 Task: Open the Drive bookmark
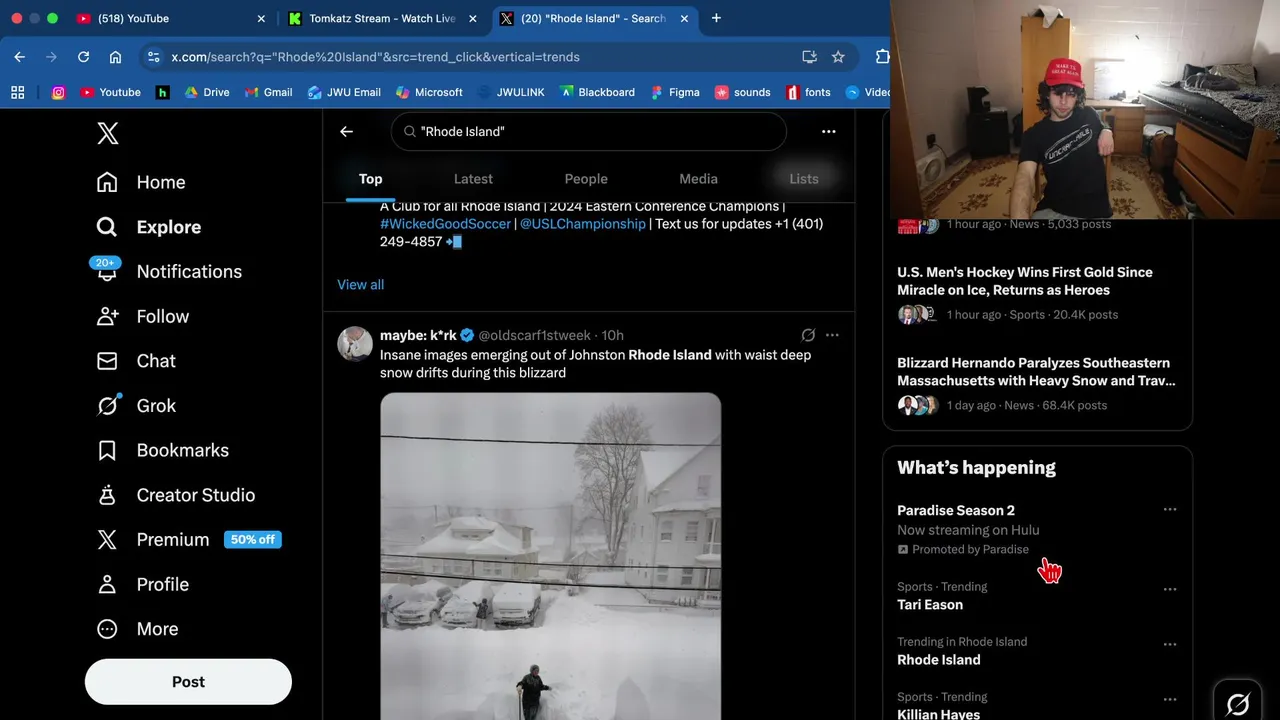(207, 92)
